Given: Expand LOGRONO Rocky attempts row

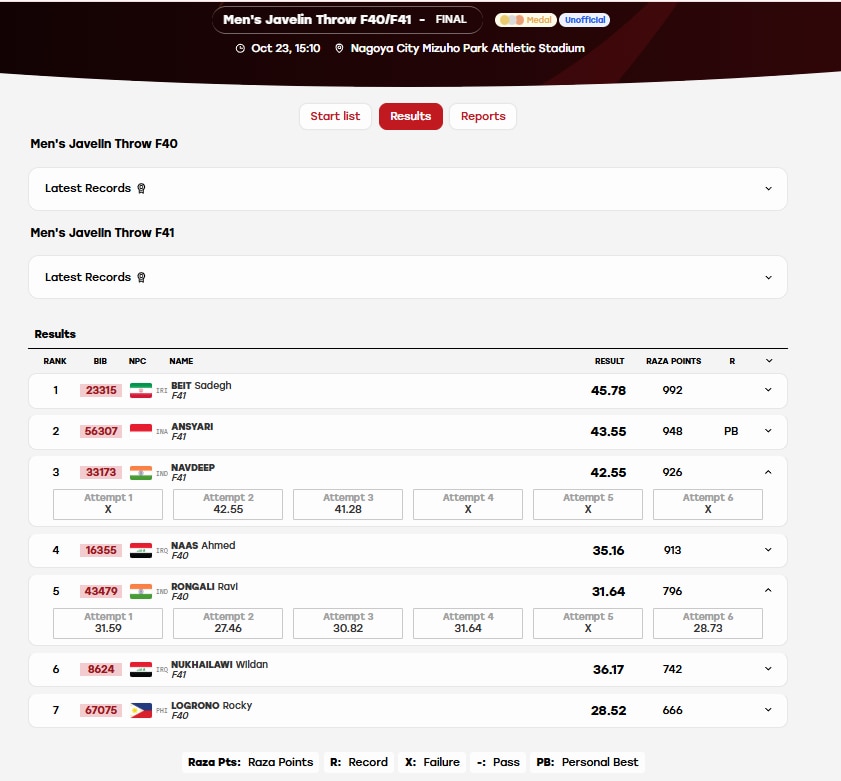Looking at the screenshot, I should point(768,710).
